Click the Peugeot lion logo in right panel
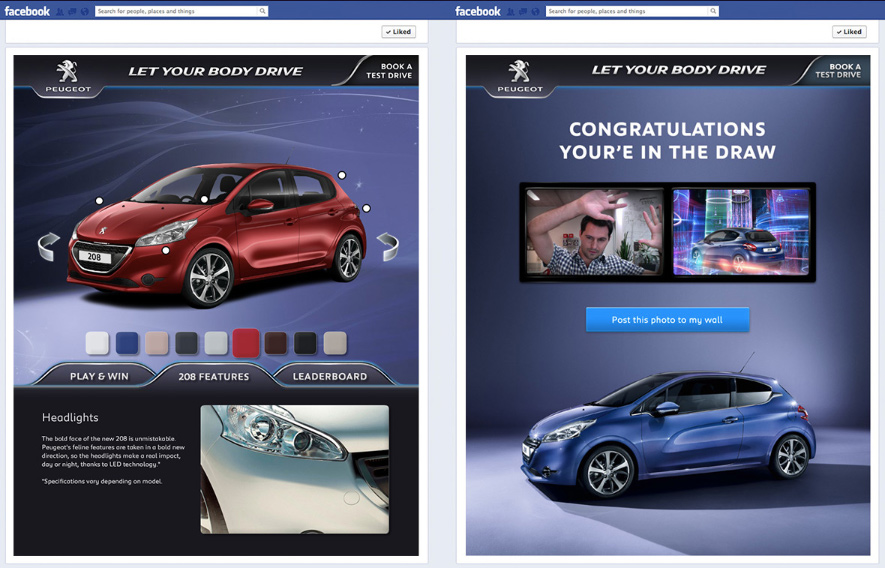This screenshot has height=568, width=885. [x=519, y=71]
